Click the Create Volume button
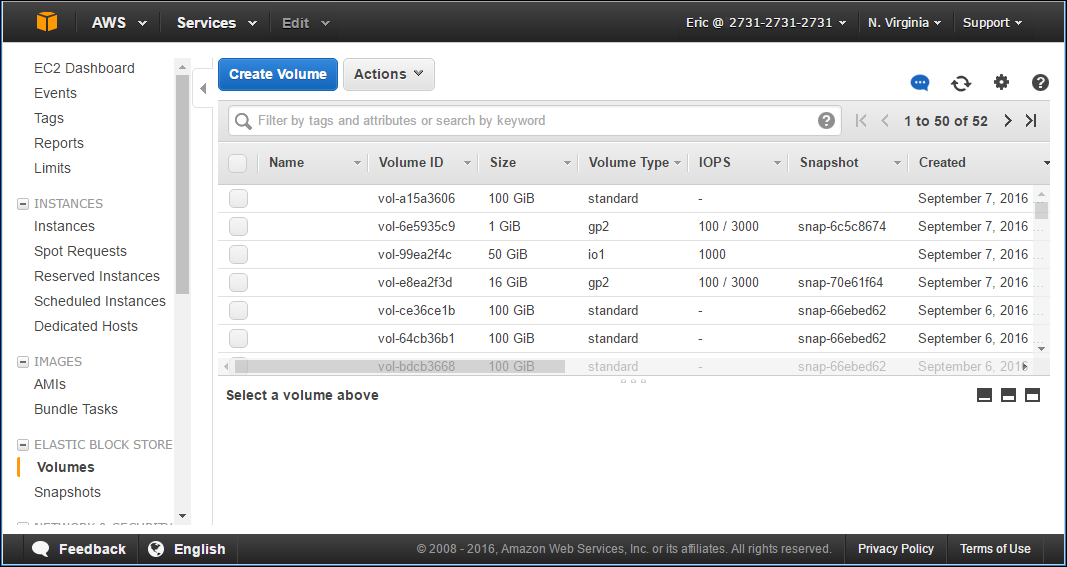This screenshot has height=567, width=1067. [278, 74]
